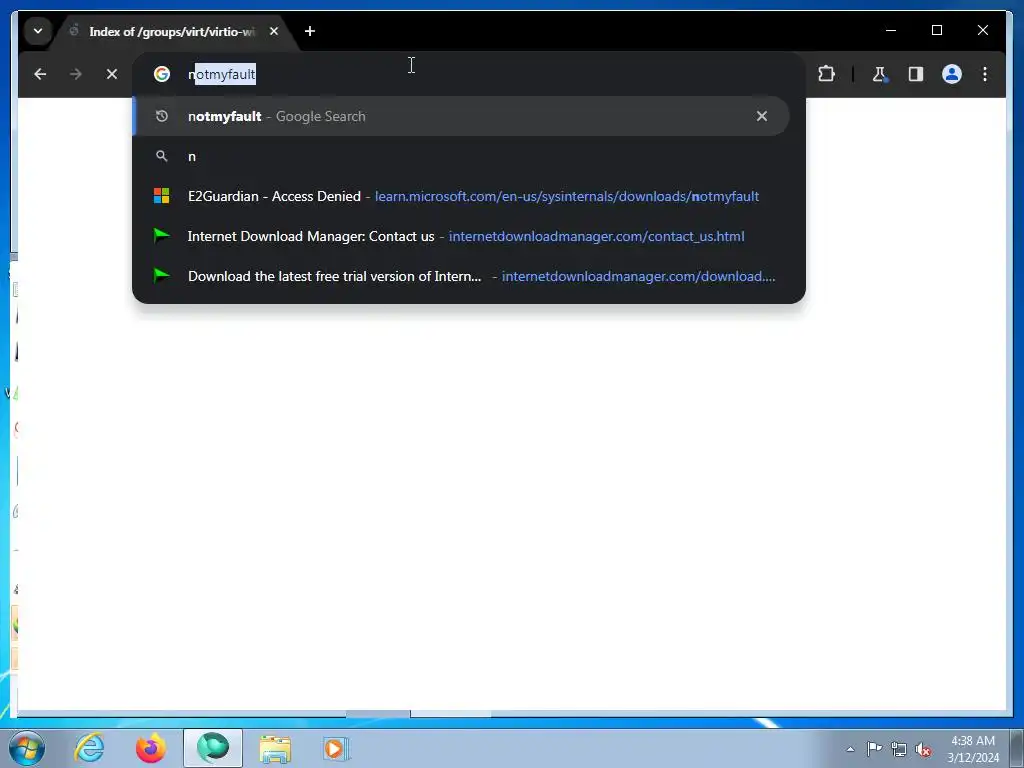Click the magnifier icon beside 'n'

pos(161,156)
